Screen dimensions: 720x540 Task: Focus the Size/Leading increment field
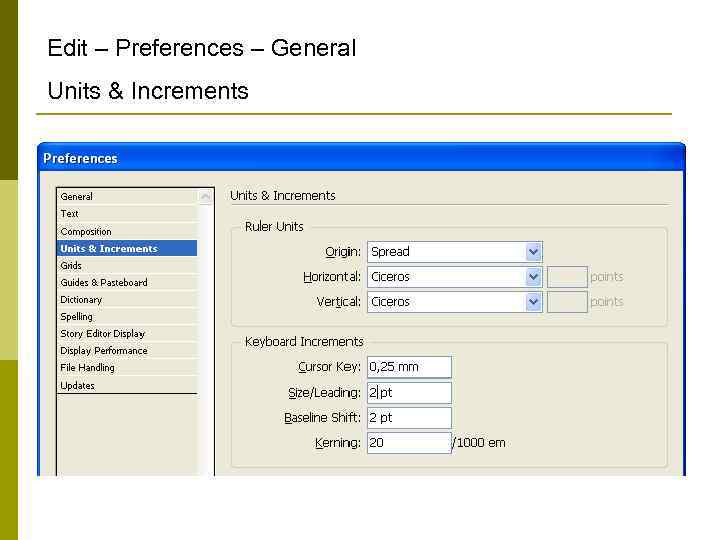coord(409,393)
